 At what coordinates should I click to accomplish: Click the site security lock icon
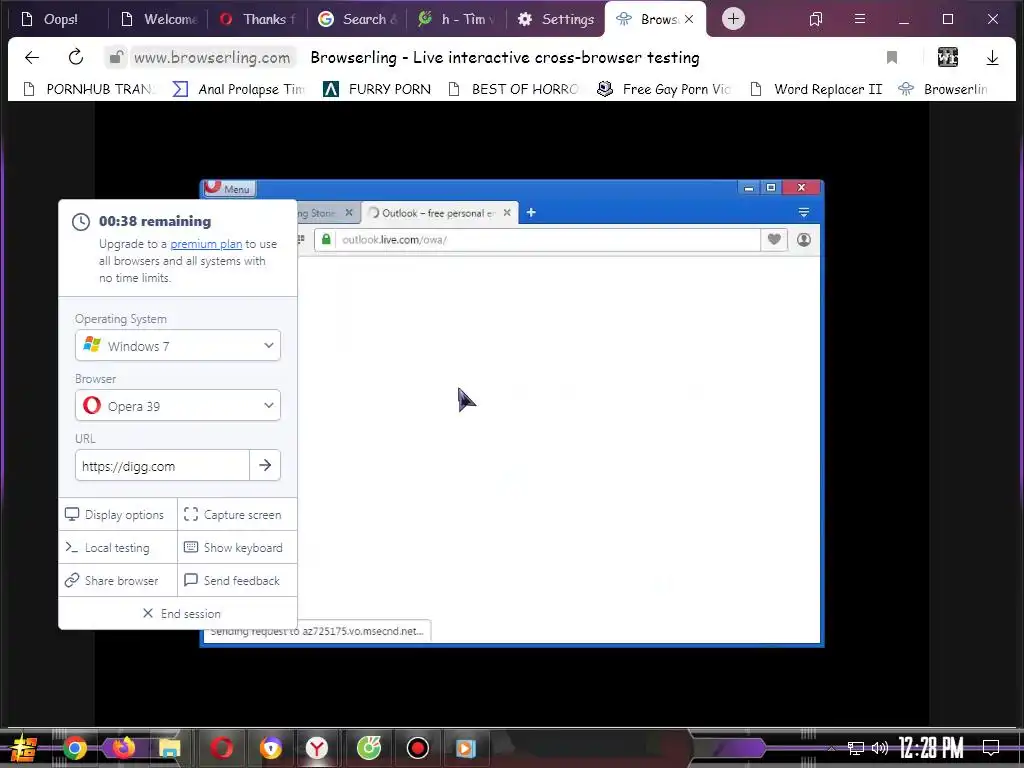point(116,57)
